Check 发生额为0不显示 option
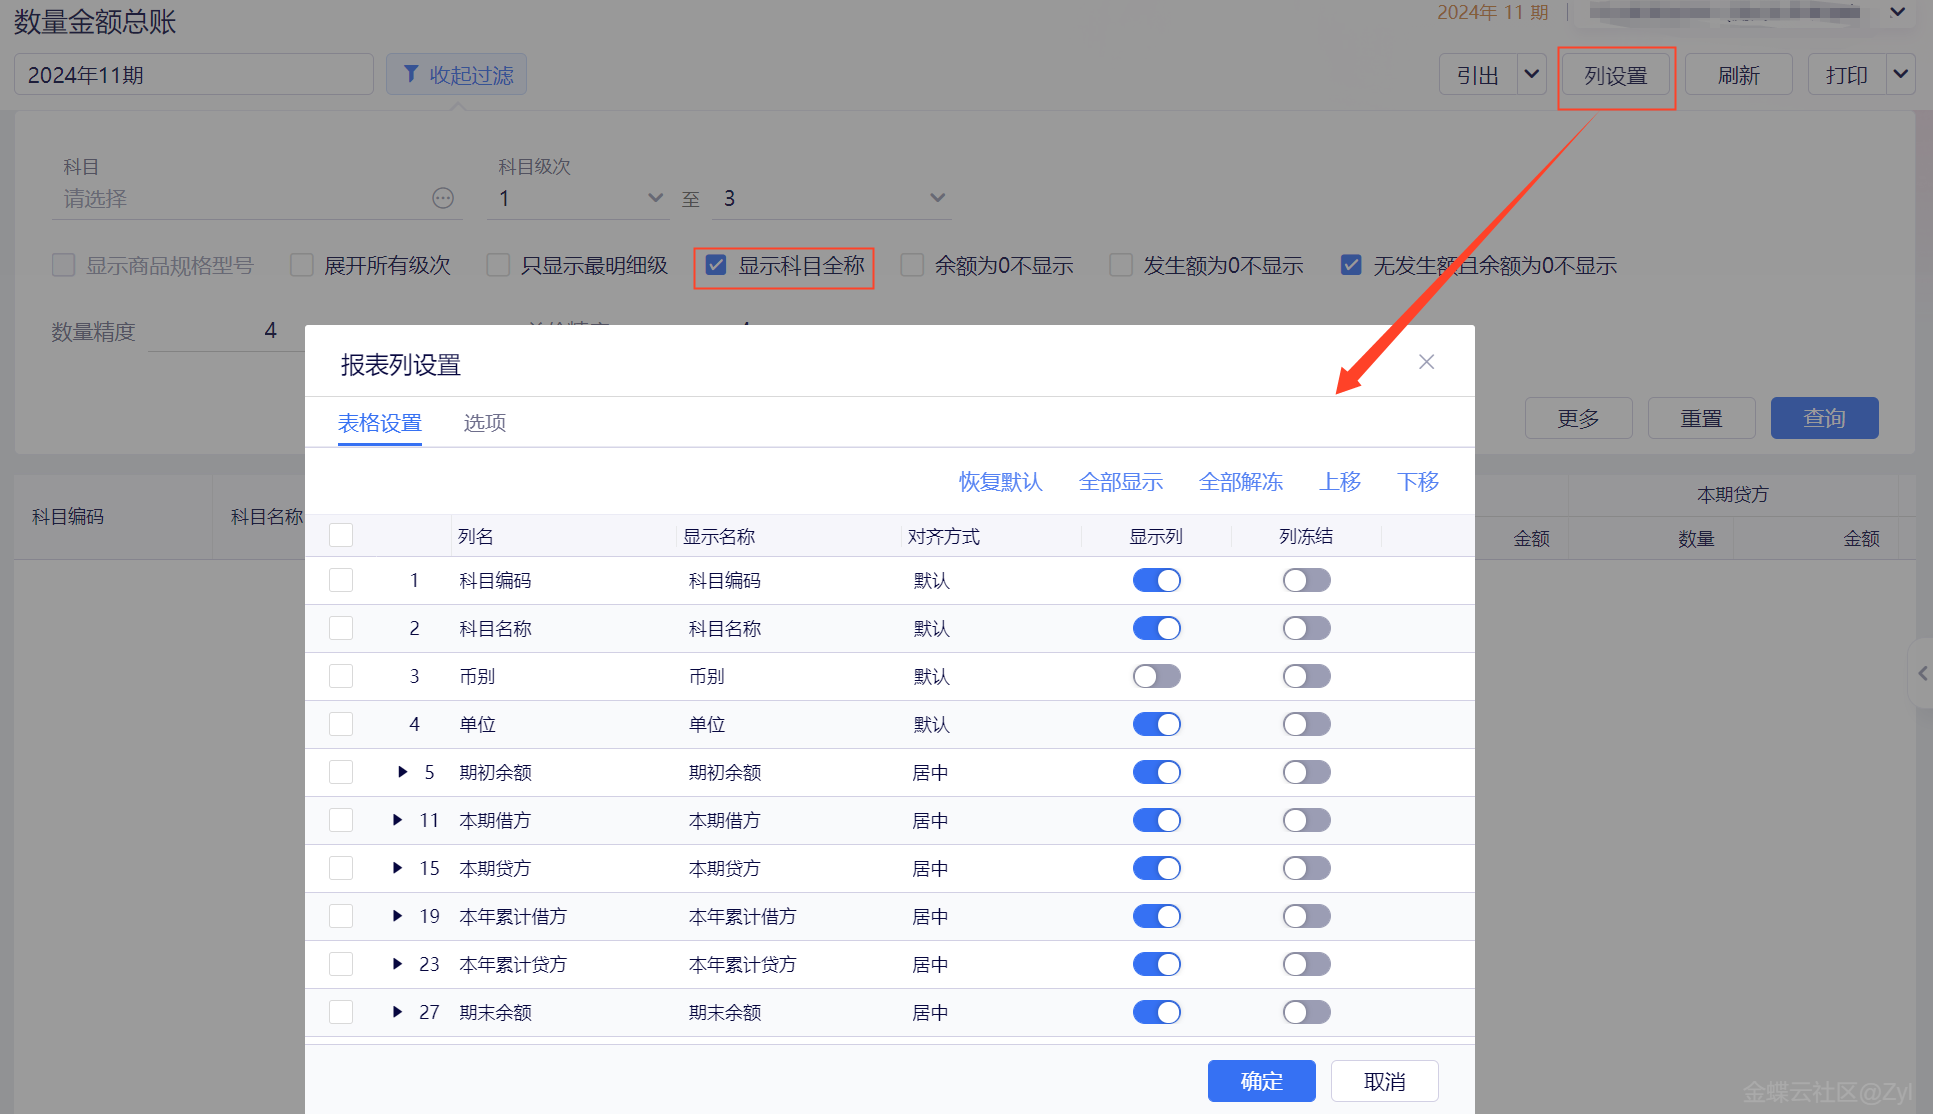Image resolution: width=1933 pixels, height=1114 pixels. click(x=1121, y=265)
